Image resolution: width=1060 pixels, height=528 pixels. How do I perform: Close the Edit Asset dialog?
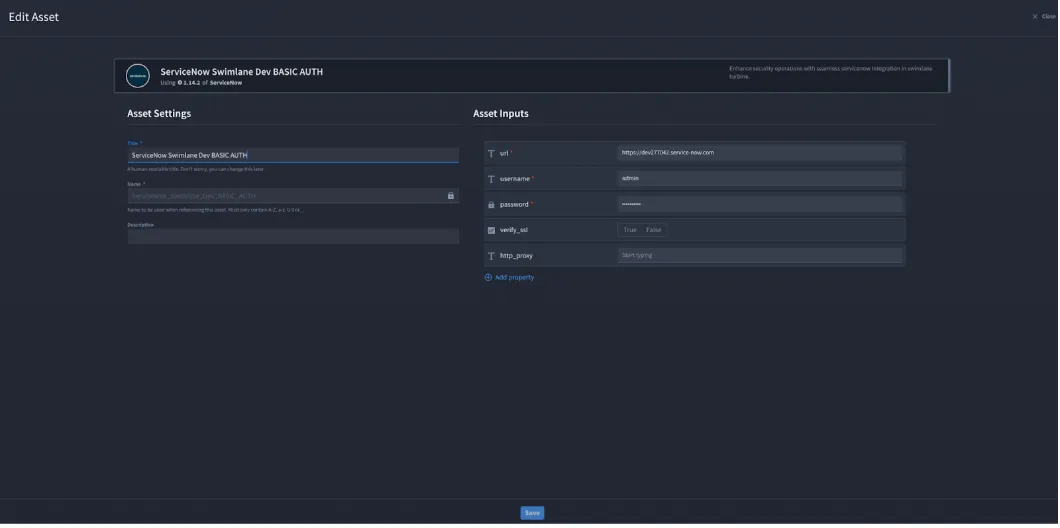1044,16
